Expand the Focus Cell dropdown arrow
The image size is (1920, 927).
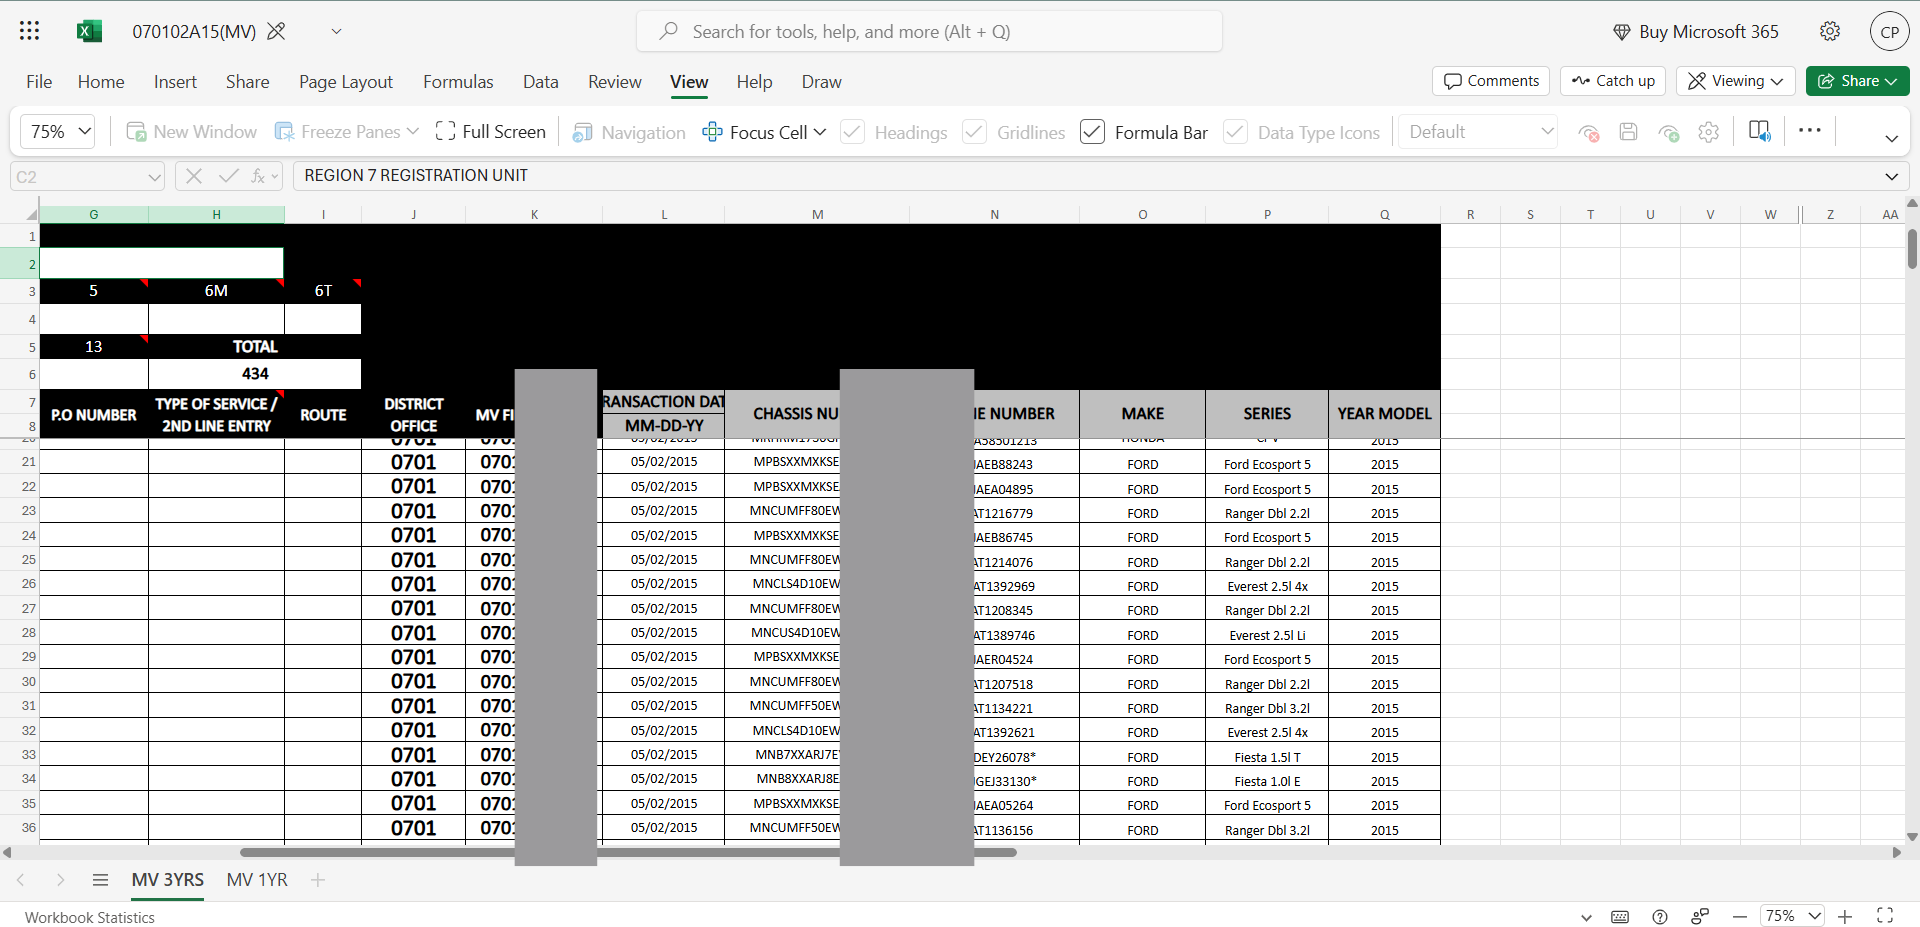pos(820,132)
